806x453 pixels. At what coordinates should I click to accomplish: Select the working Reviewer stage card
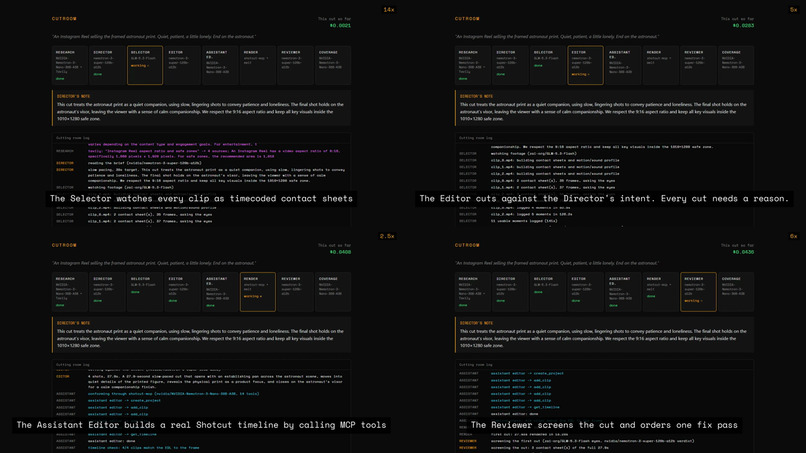coord(699,292)
